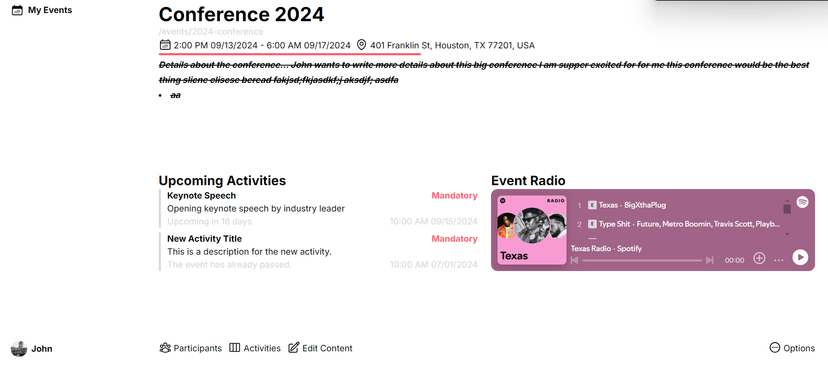The height and width of the screenshot is (366, 828).
Task: Click the Spotify logo in the player
Action: point(802,202)
